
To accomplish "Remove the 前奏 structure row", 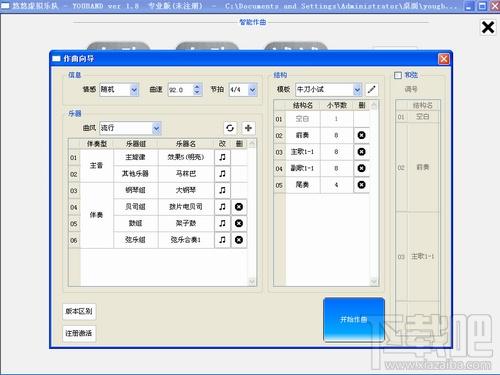I will (x=361, y=135).
